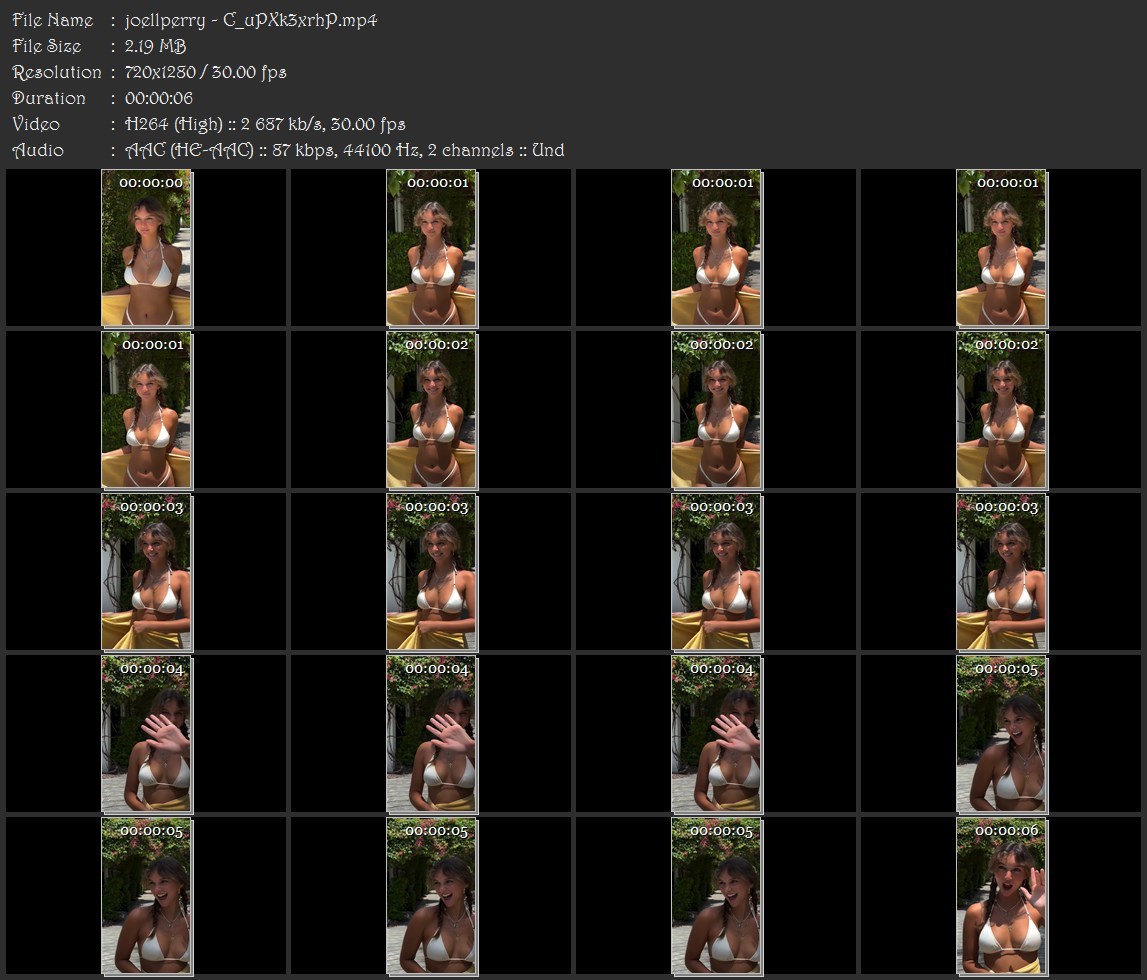Open the last thumbnail stamped 00:00:04
Screen dimensions: 1147x980
(716, 734)
